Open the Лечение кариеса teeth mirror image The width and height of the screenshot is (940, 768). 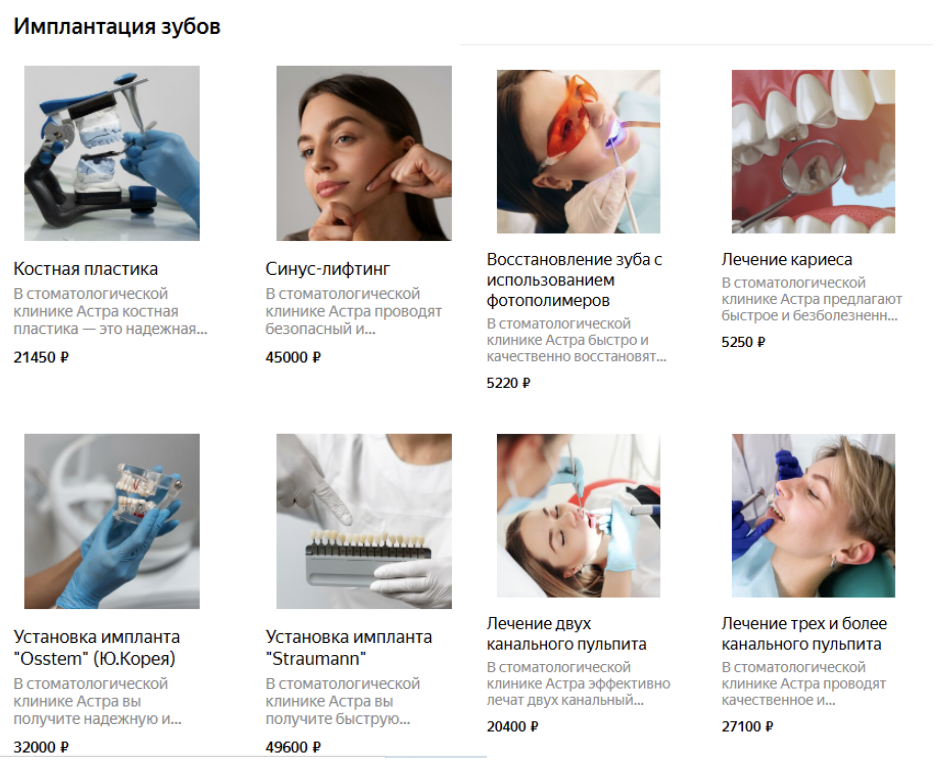(x=814, y=152)
